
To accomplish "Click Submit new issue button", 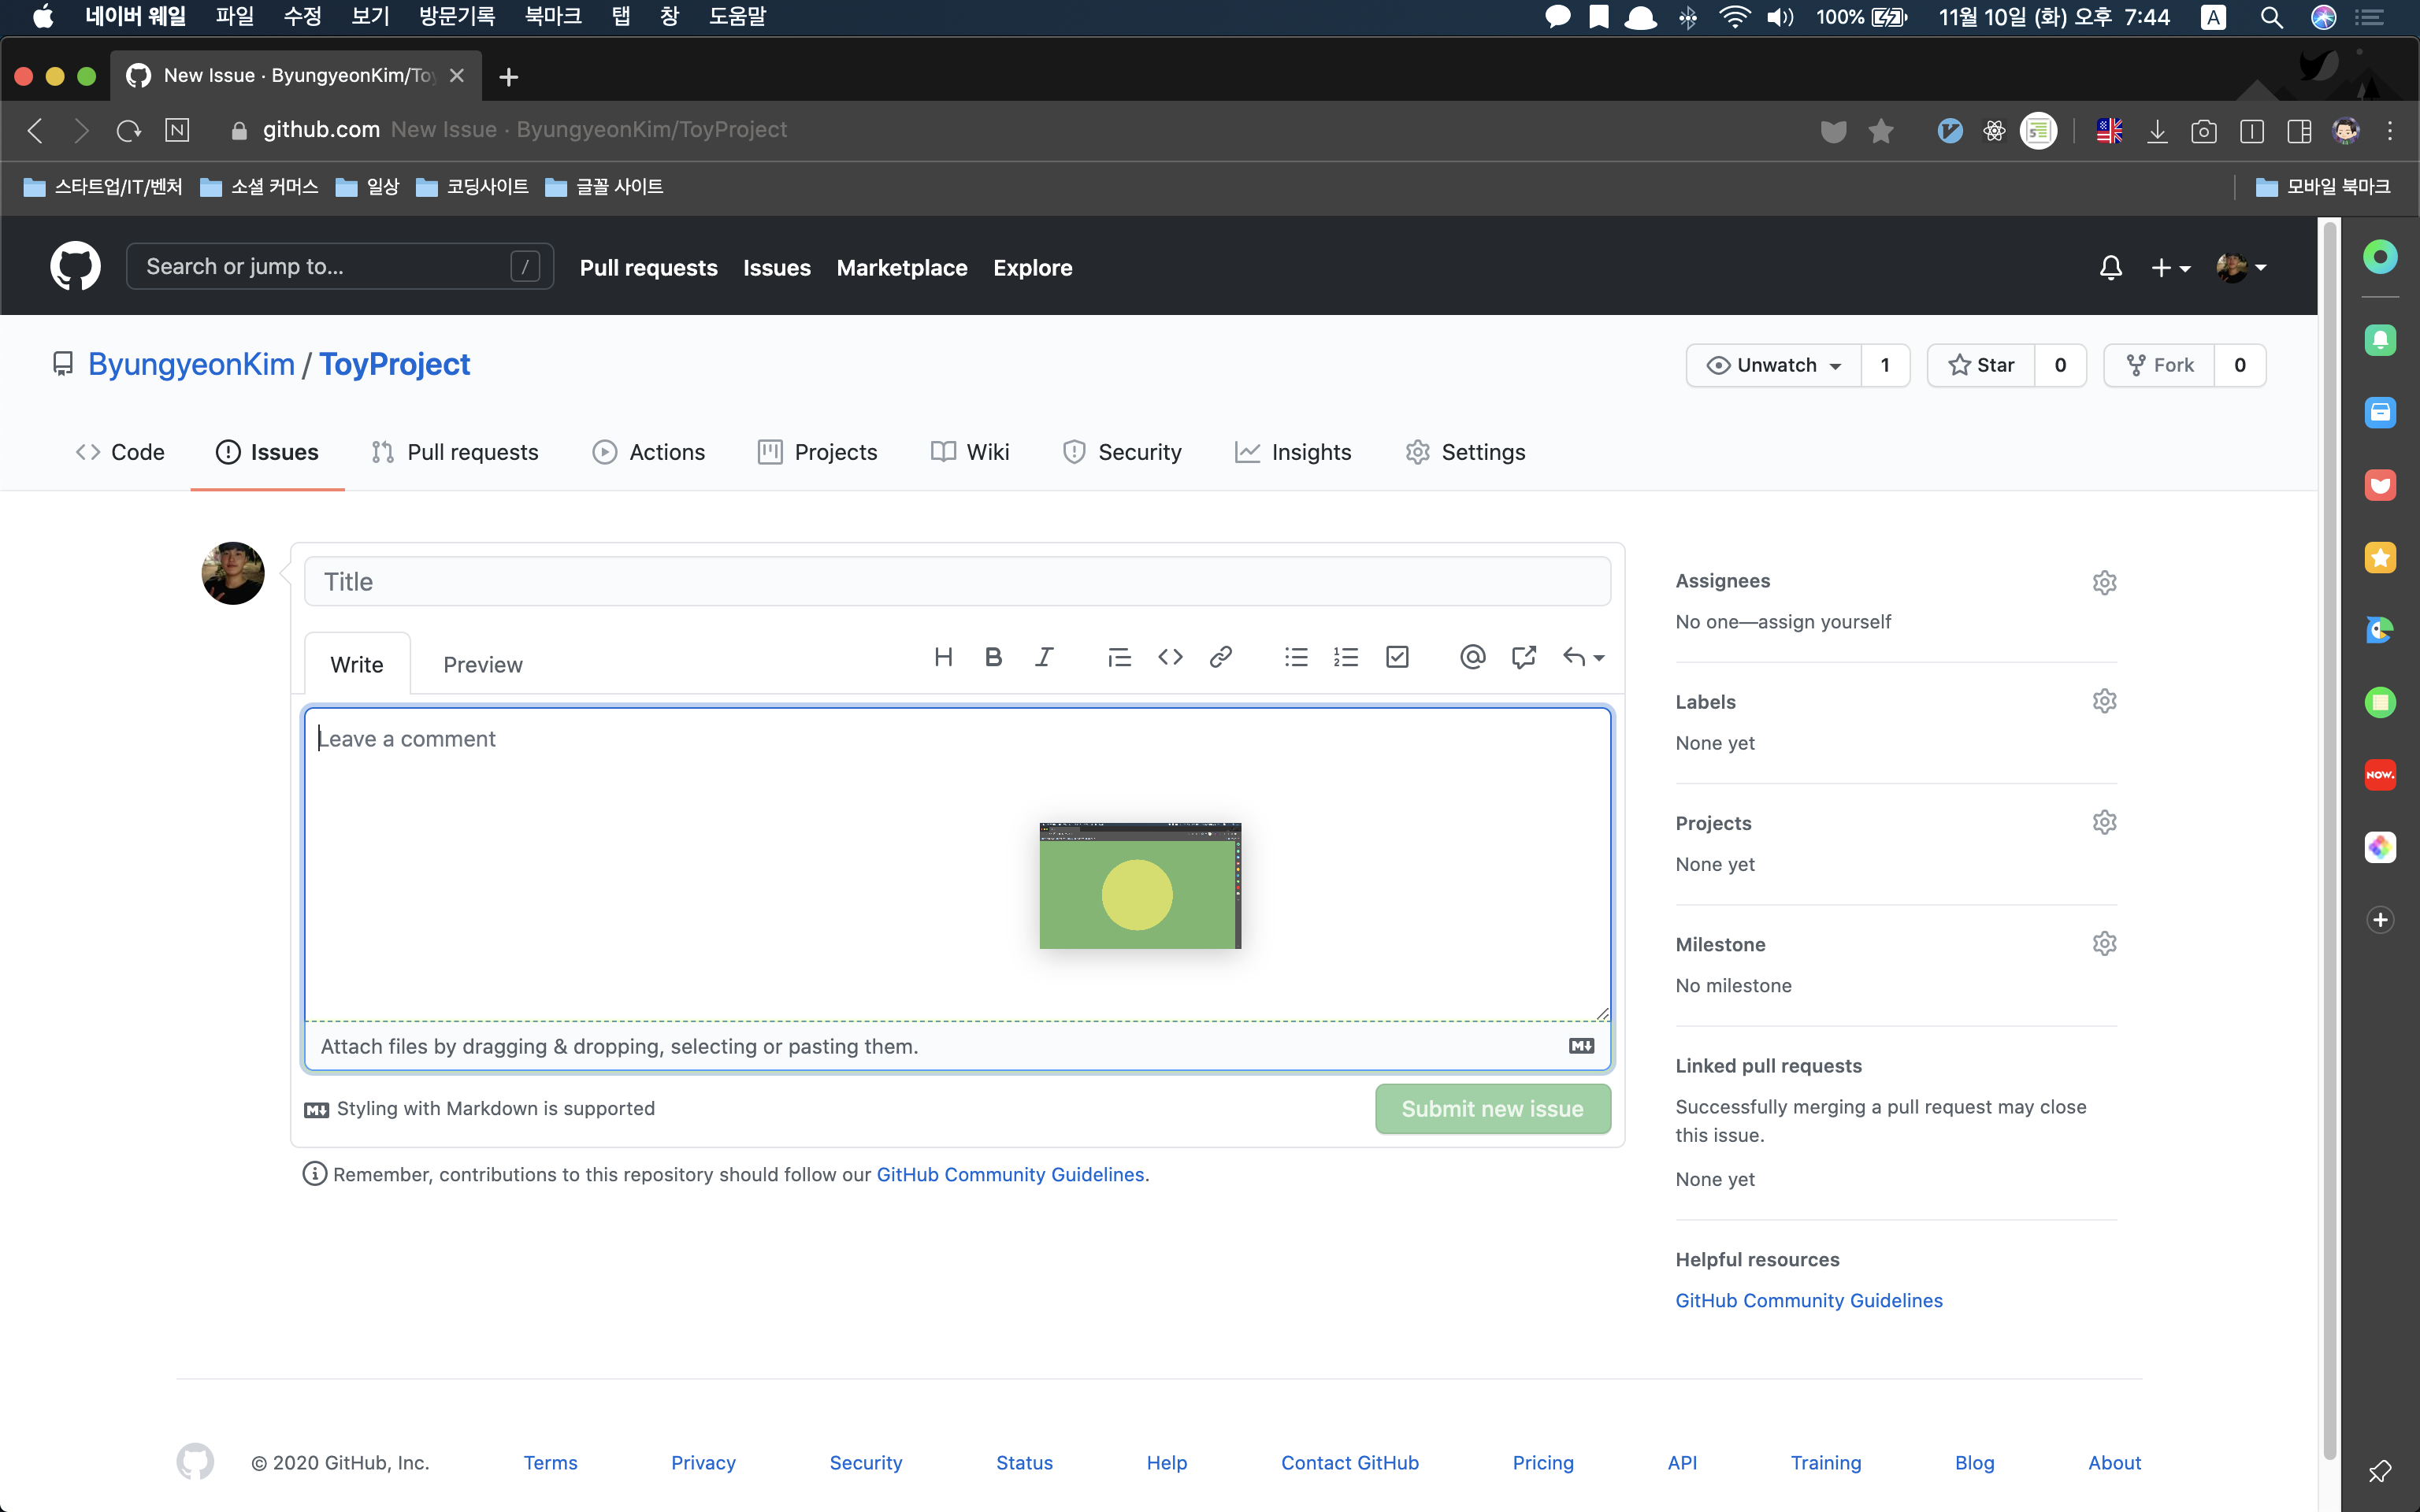I will tap(1492, 1109).
